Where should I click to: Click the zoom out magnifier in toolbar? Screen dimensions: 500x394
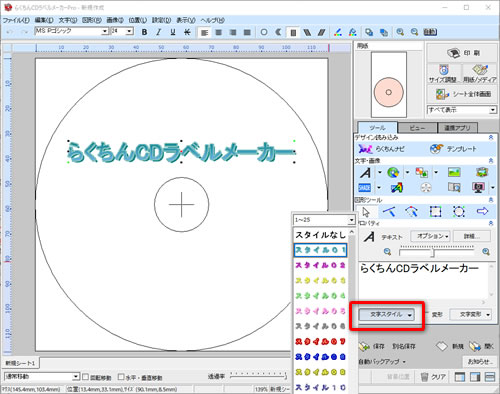point(414,32)
